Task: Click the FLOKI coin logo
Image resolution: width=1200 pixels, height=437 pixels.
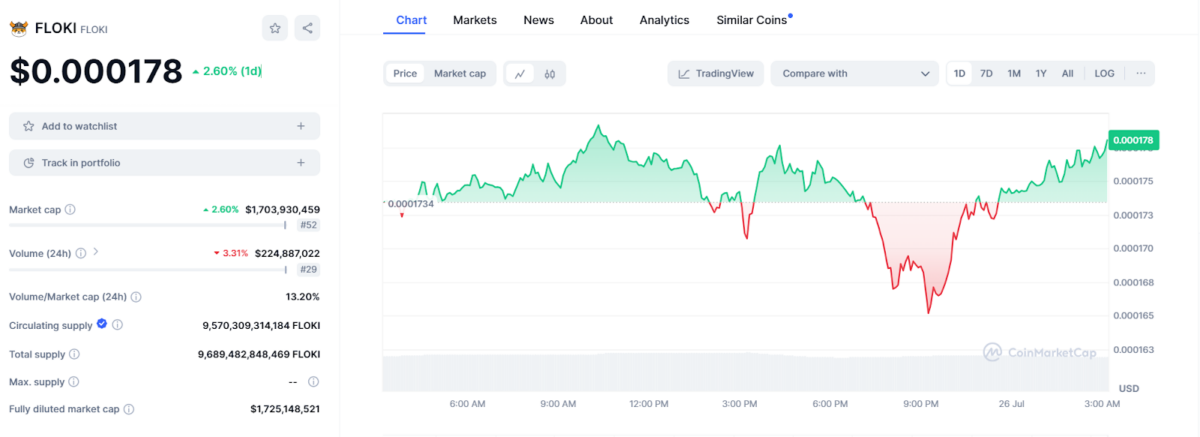Action: pos(19,28)
